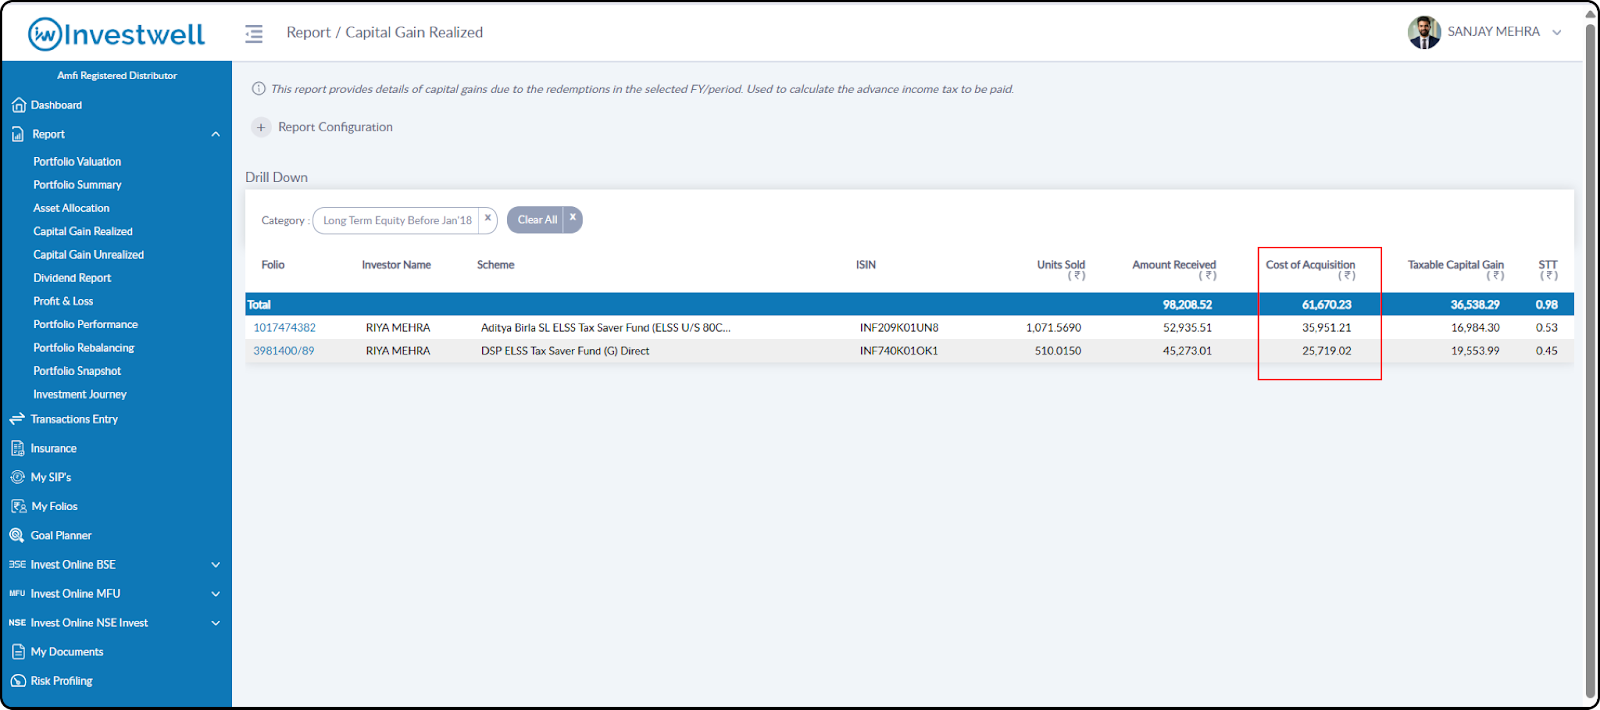The width and height of the screenshot is (1600, 710).
Task: Click the Cost of Acquisition column header
Action: (x=1310, y=269)
